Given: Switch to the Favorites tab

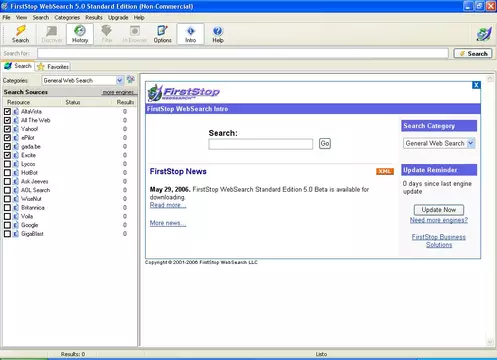Looking at the screenshot, I should pos(53,67).
